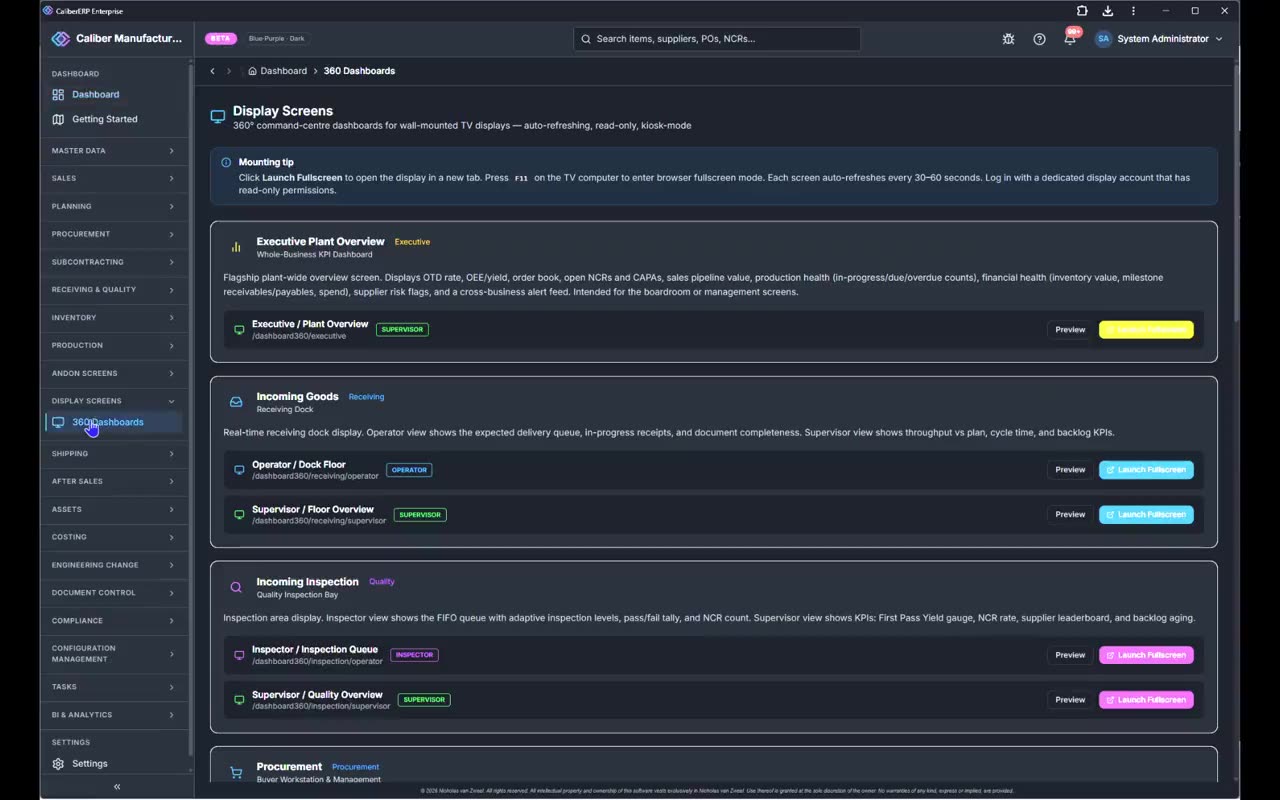Expand the Inventory section
This screenshot has height=800, width=1280.
(114, 318)
